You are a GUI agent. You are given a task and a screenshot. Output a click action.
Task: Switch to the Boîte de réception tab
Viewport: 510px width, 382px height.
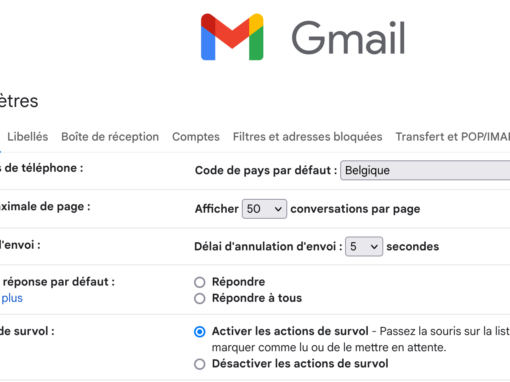point(110,137)
